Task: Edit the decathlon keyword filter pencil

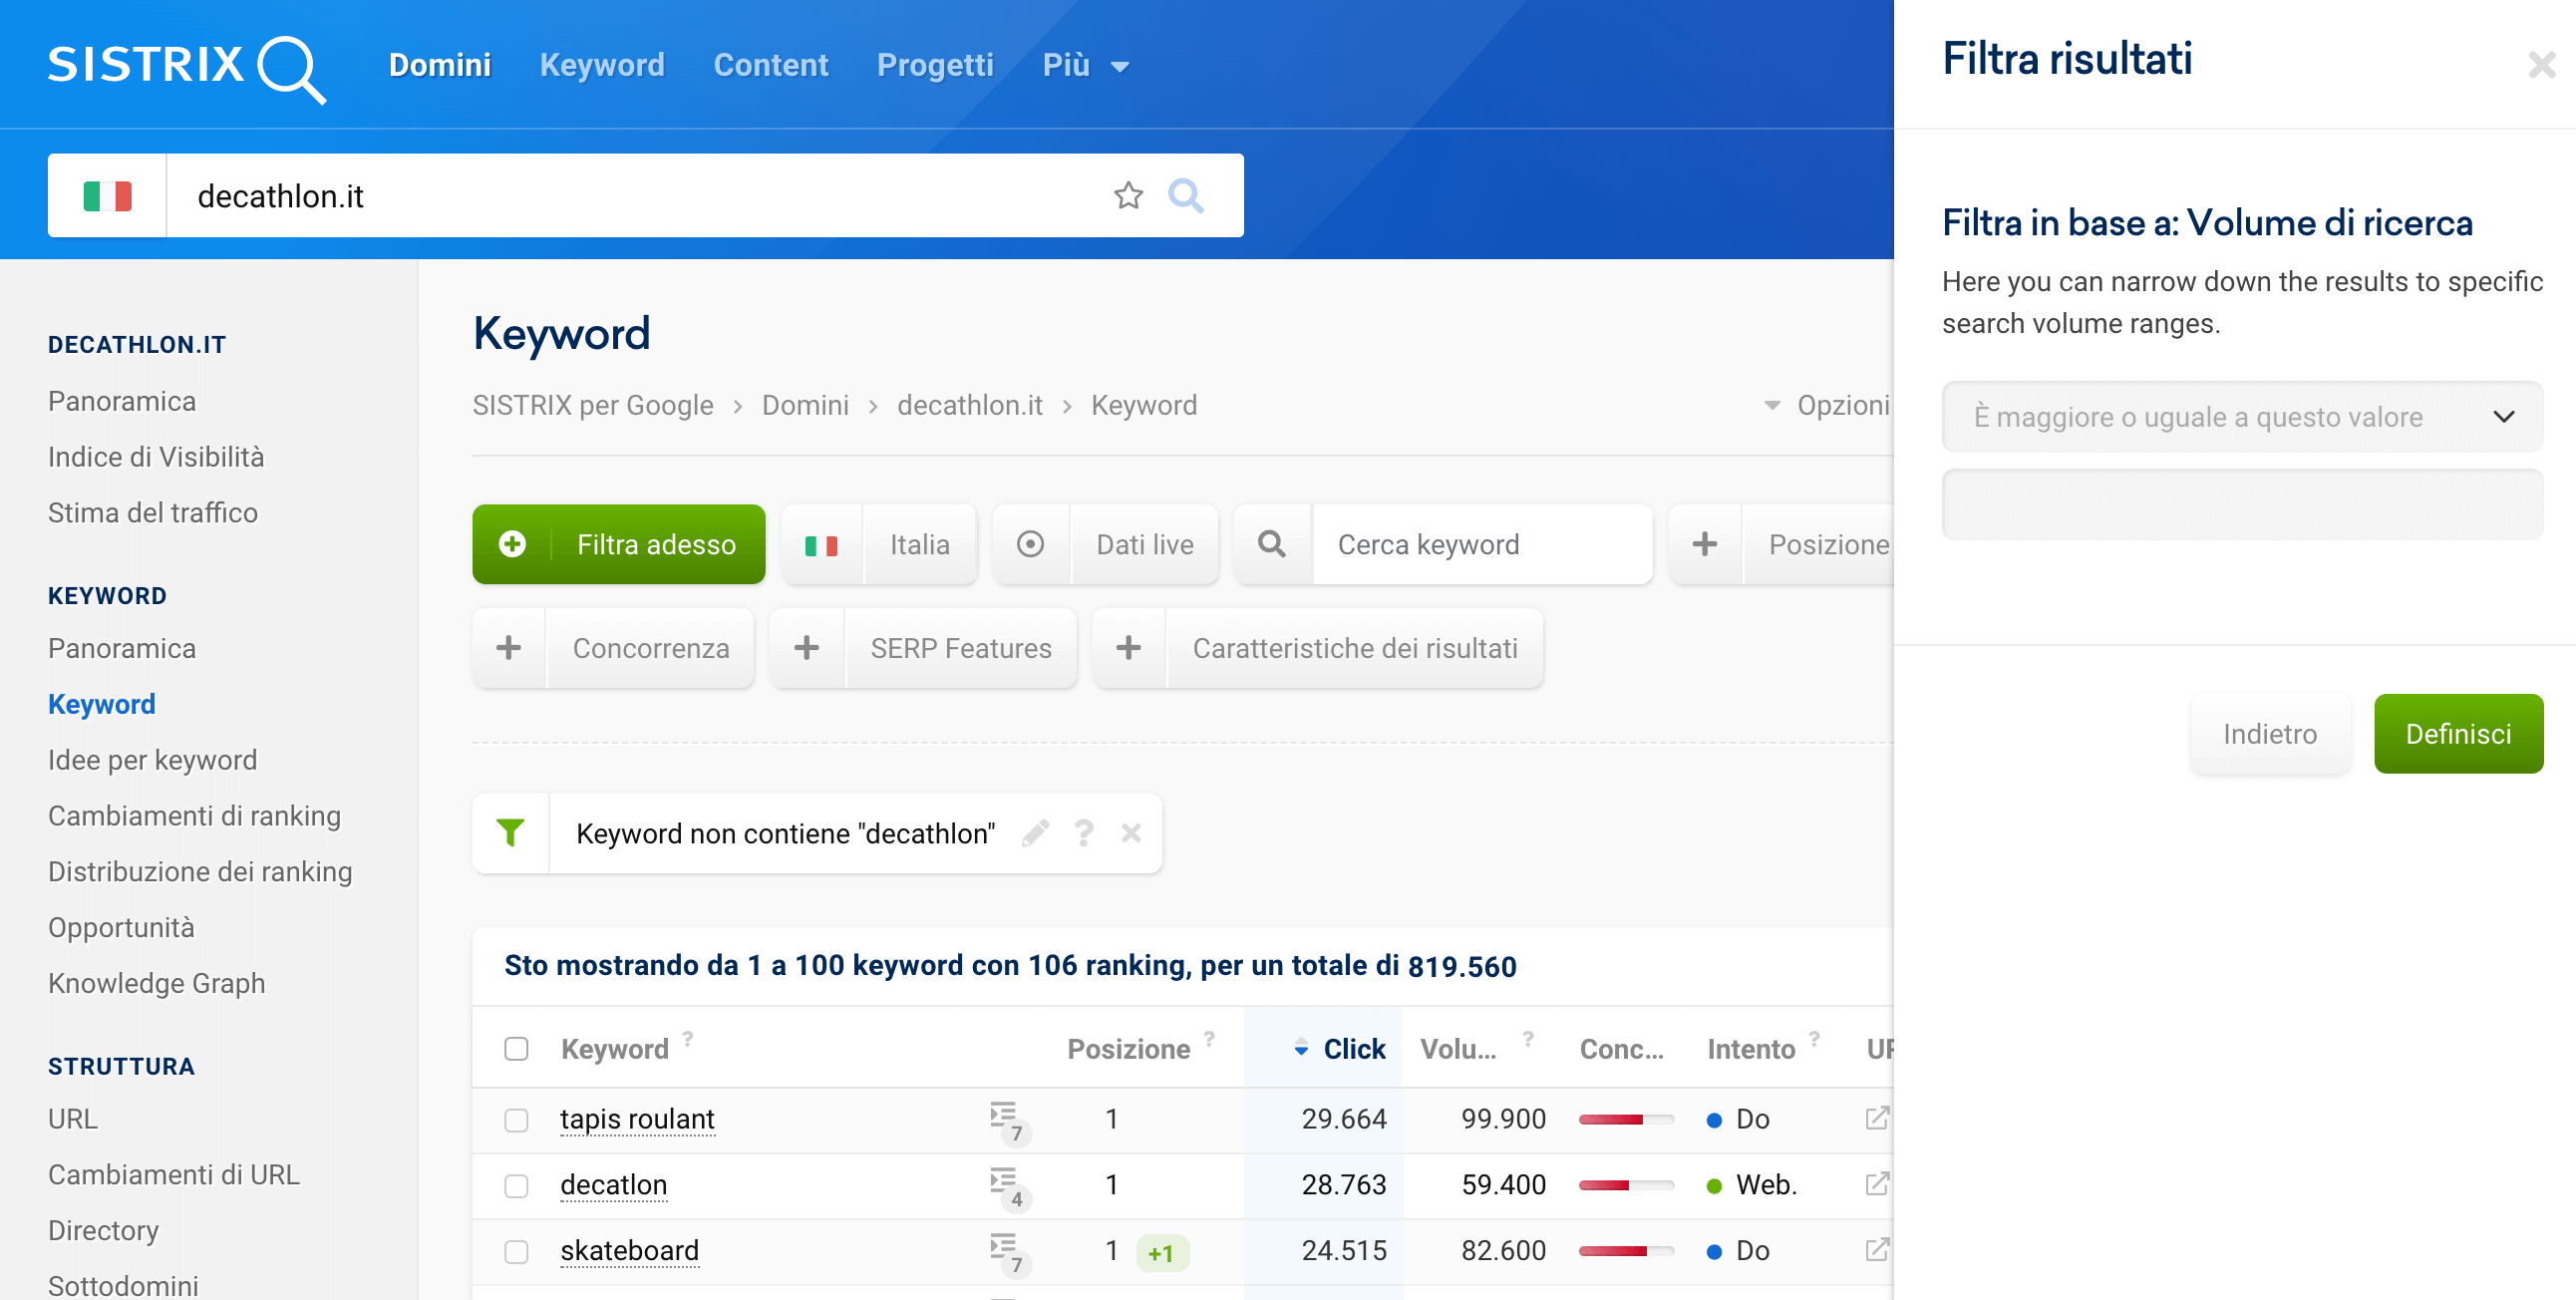Action: pos(1035,833)
